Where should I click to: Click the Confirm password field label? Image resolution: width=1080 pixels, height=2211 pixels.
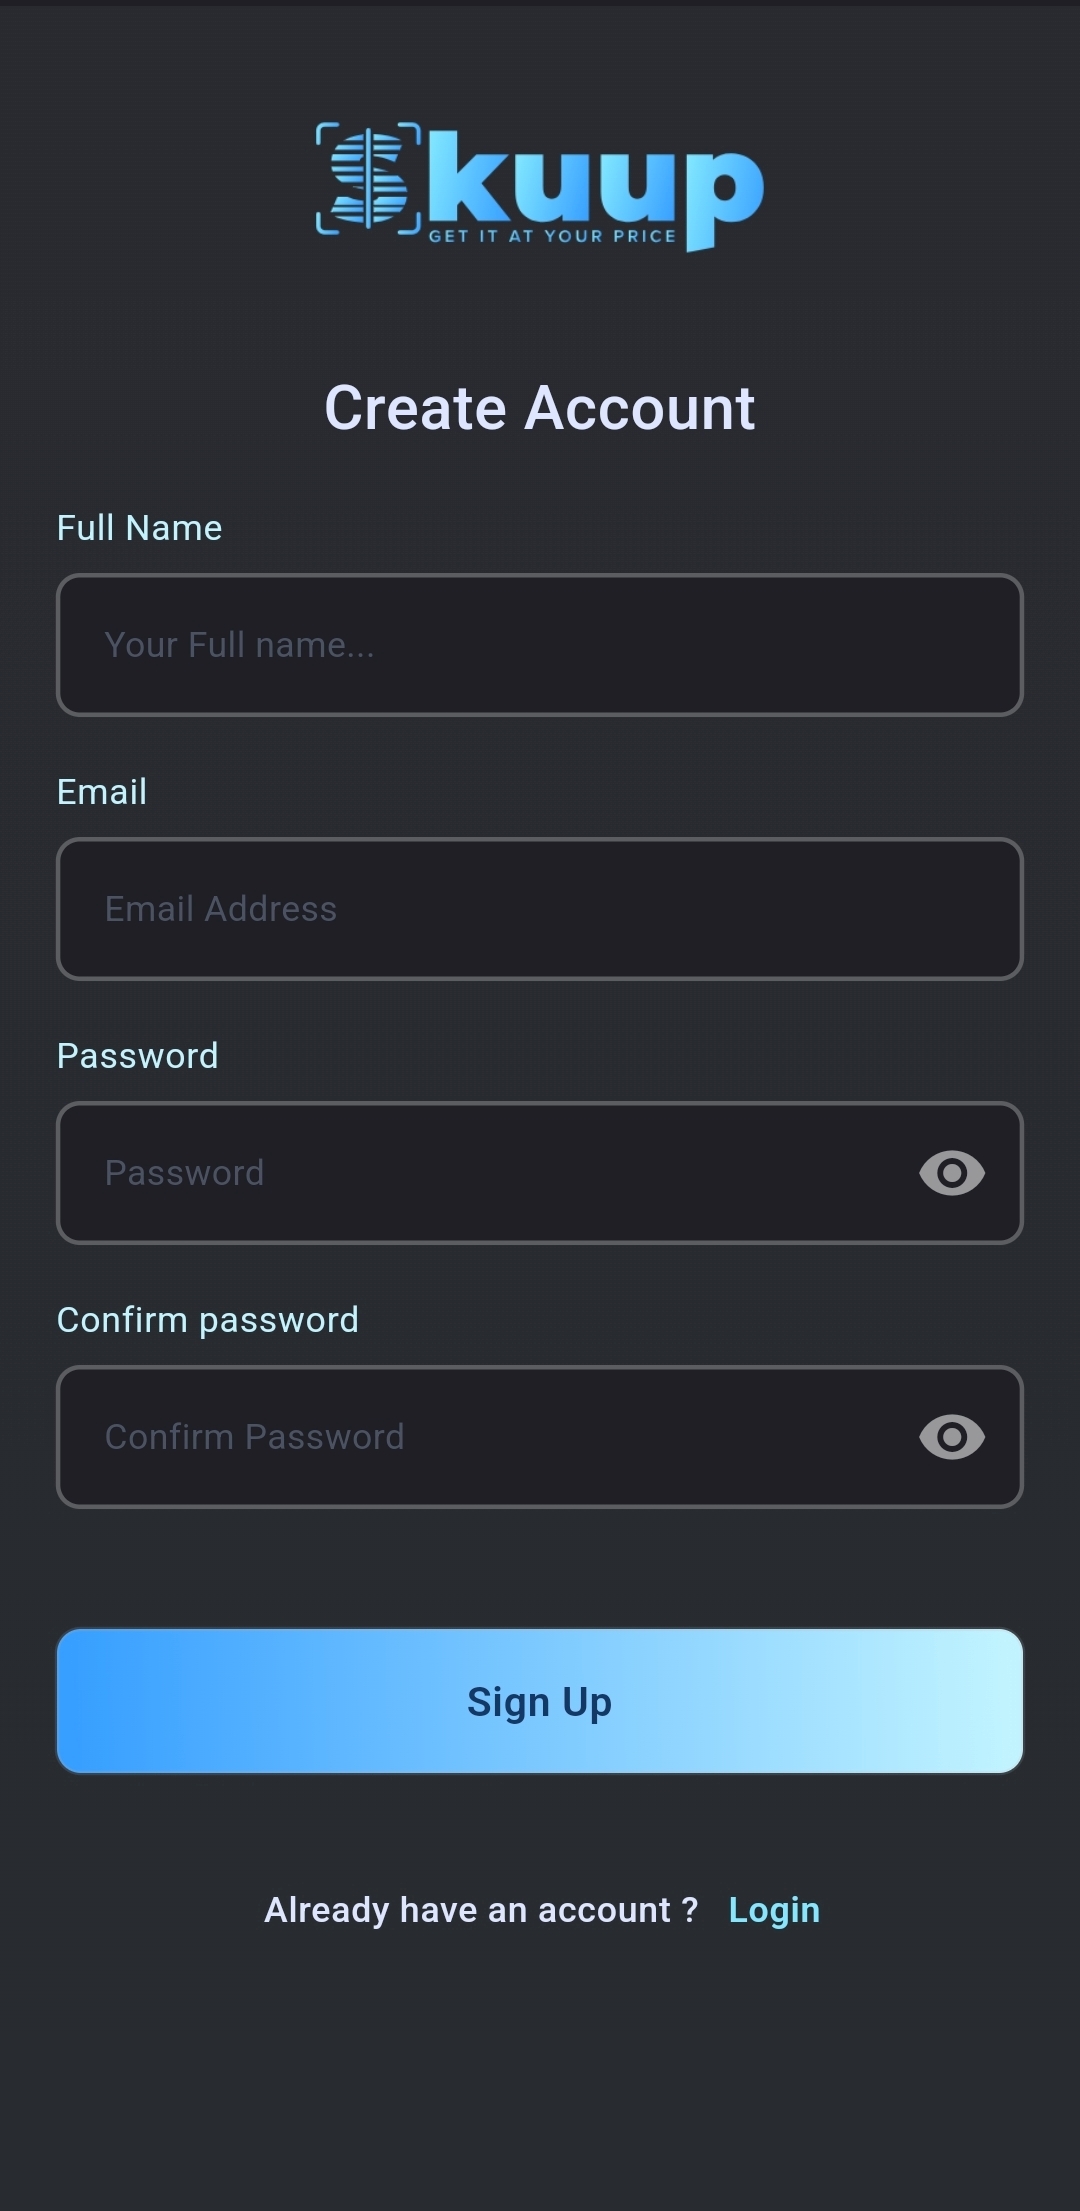207,1320
